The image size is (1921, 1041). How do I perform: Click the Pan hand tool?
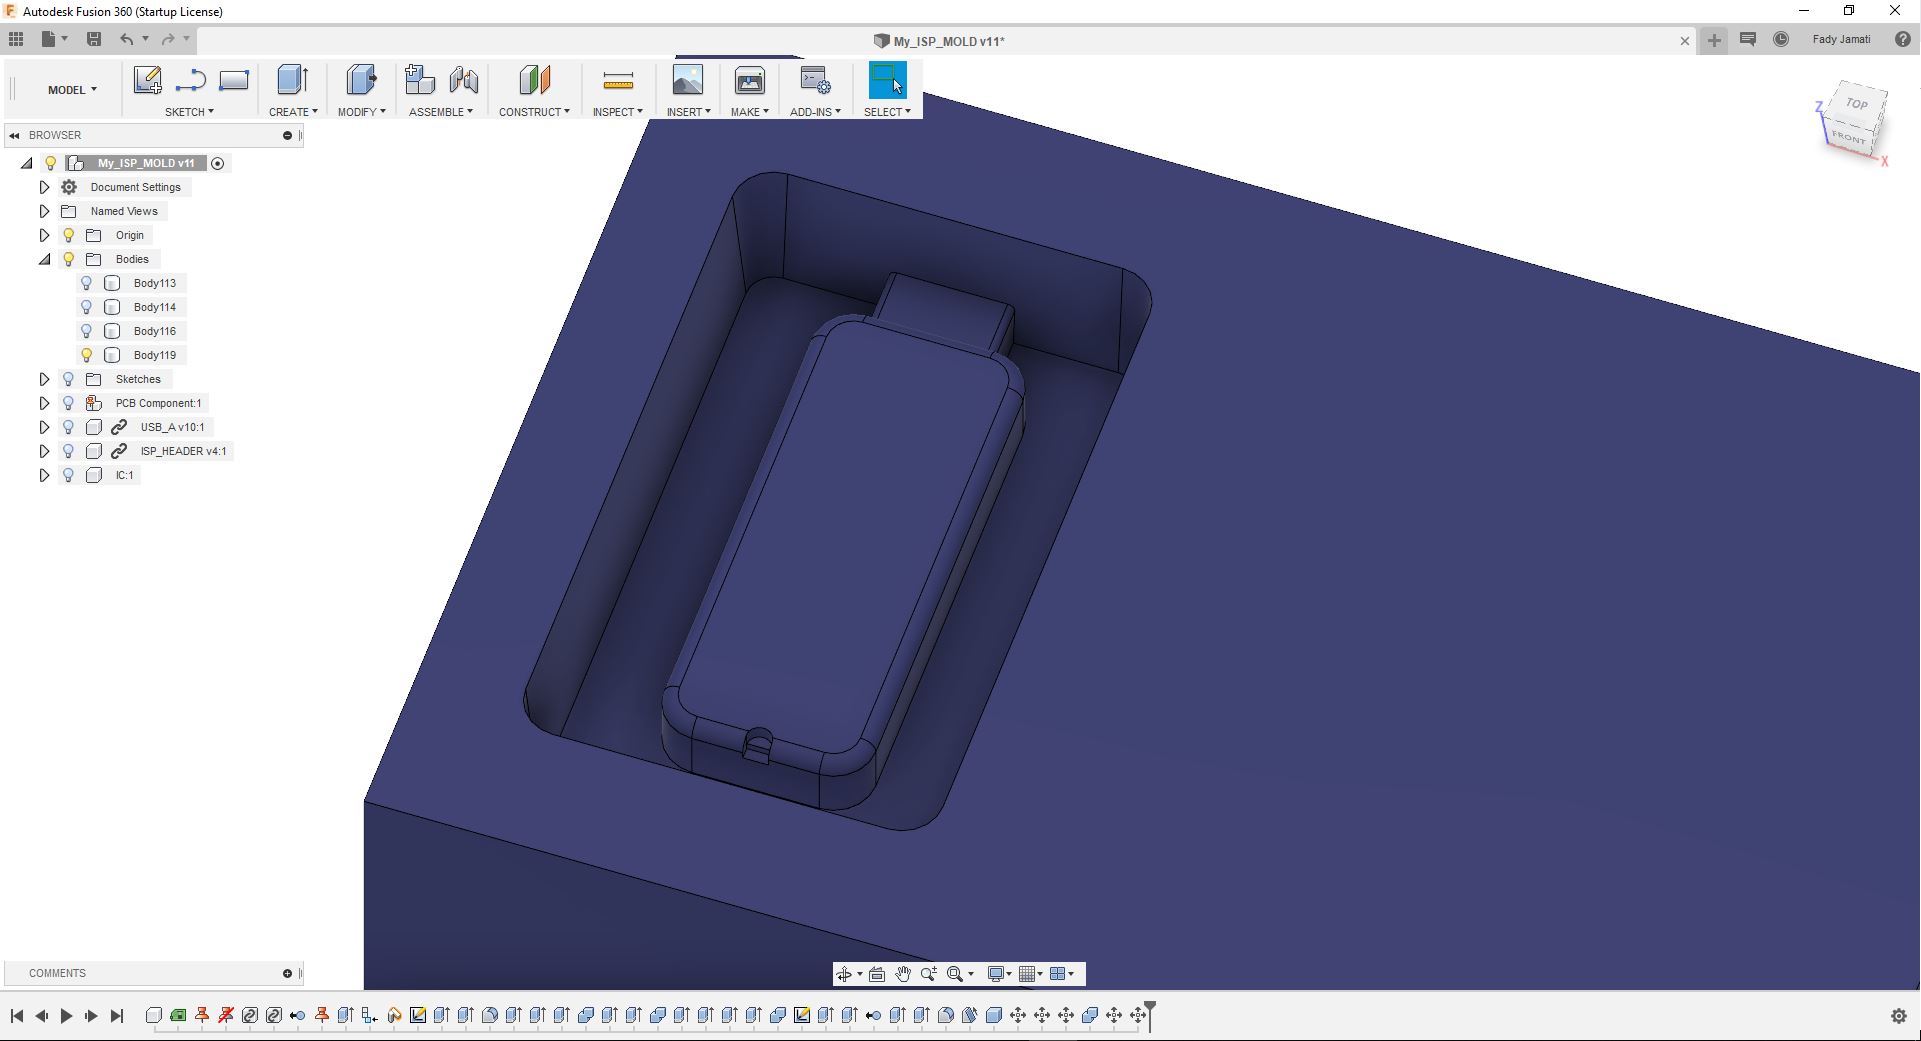click(903, 974)
